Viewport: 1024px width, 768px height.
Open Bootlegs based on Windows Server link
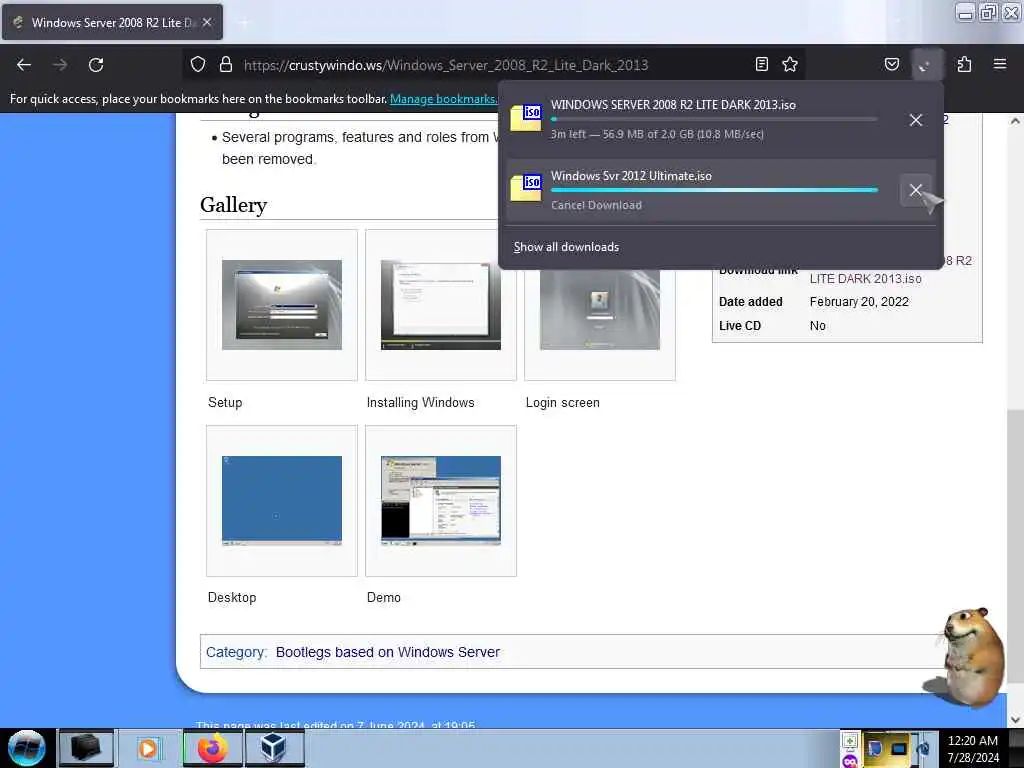388,652
